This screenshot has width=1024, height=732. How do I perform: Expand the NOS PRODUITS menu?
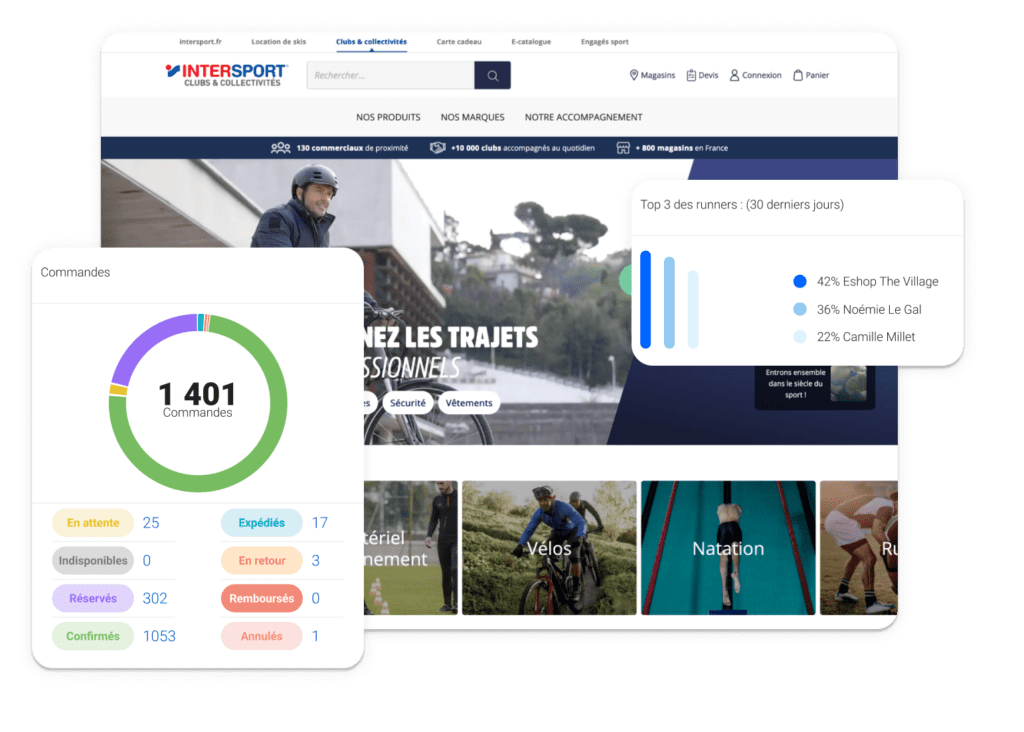(x=388, y=117)
